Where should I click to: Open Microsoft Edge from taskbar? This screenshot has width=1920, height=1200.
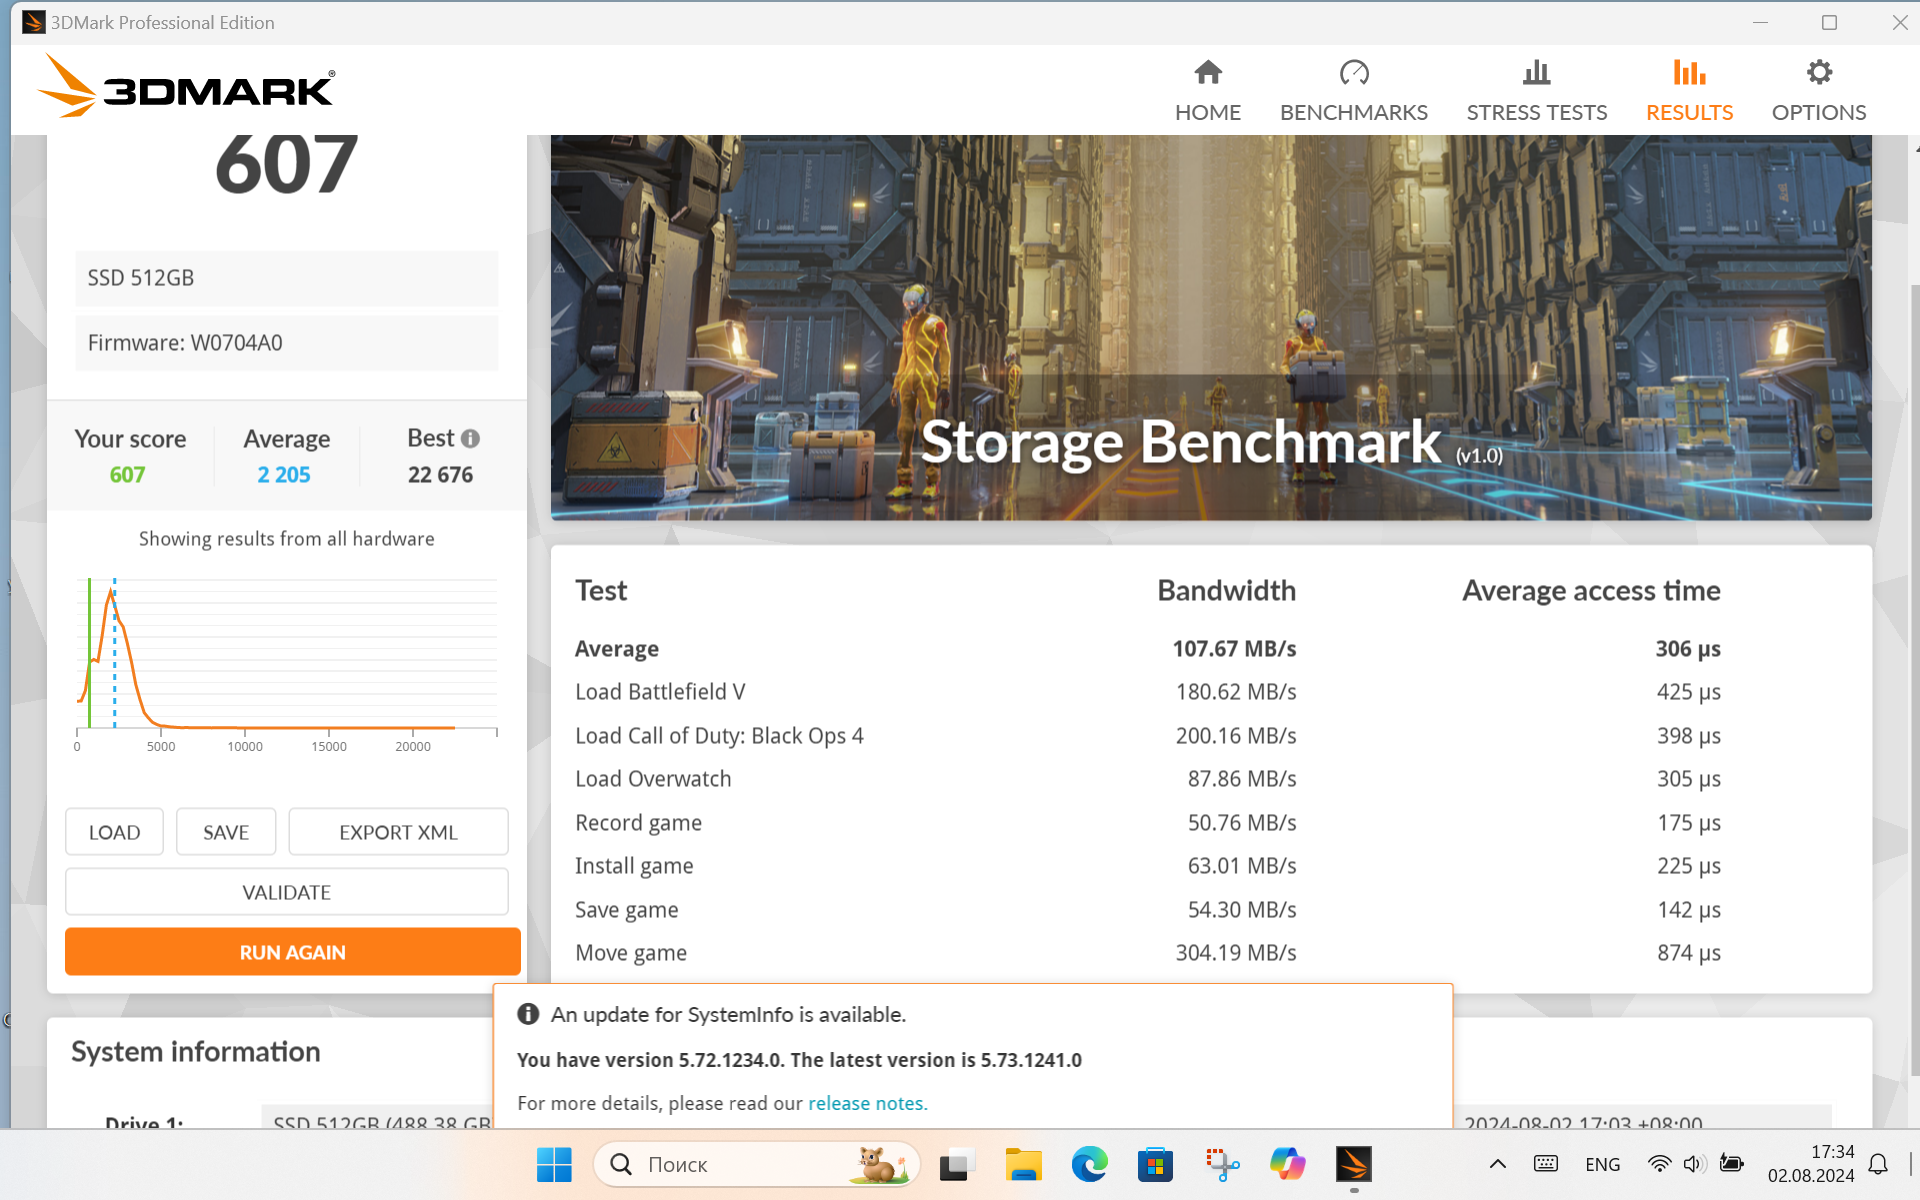click(1089, 1164)
